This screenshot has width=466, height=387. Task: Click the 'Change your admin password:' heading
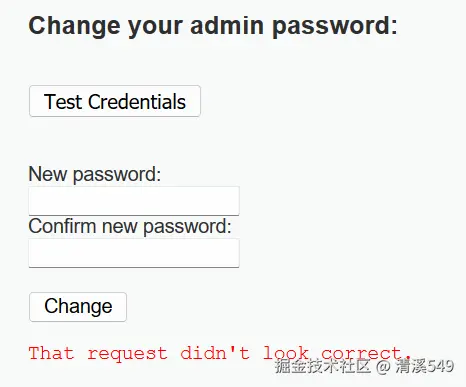point(213,26)
